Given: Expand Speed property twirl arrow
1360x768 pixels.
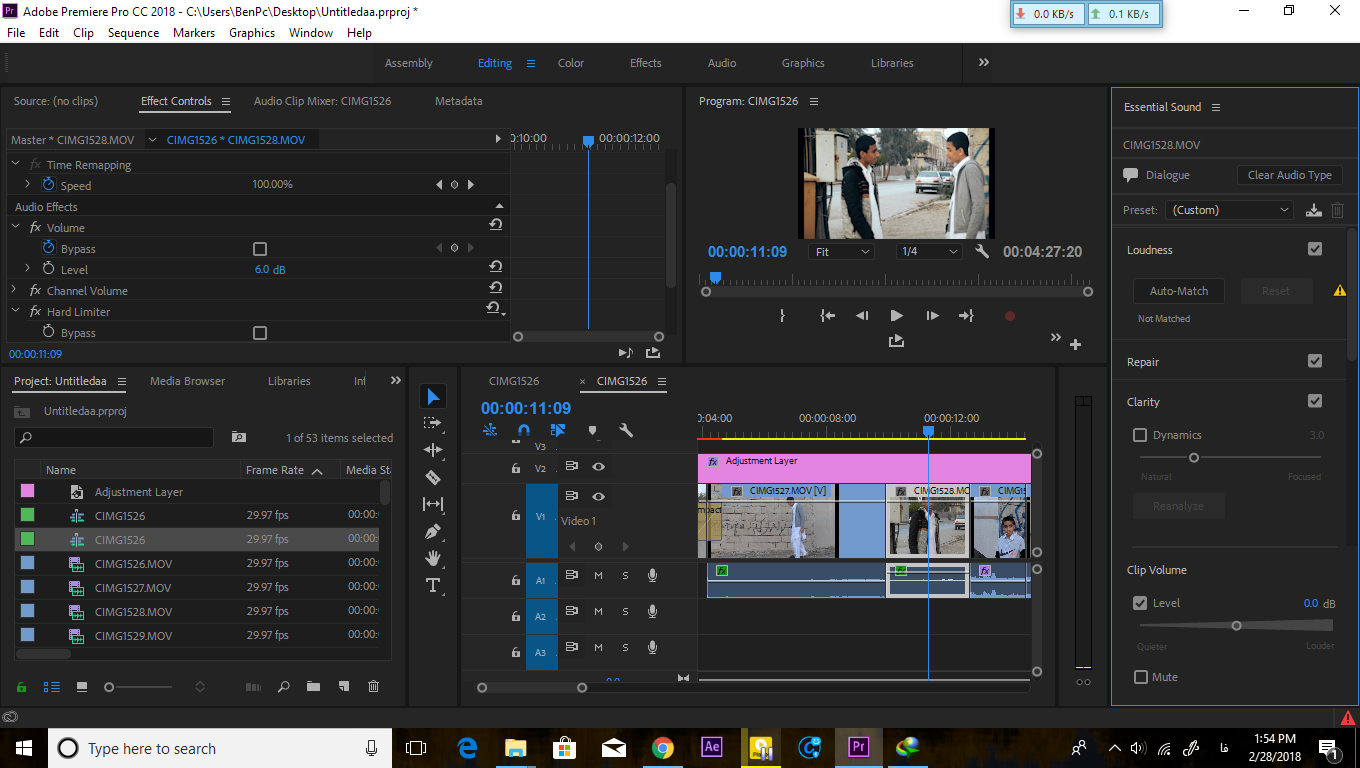Looking at the screenshot, I should [x=27, y=185].
